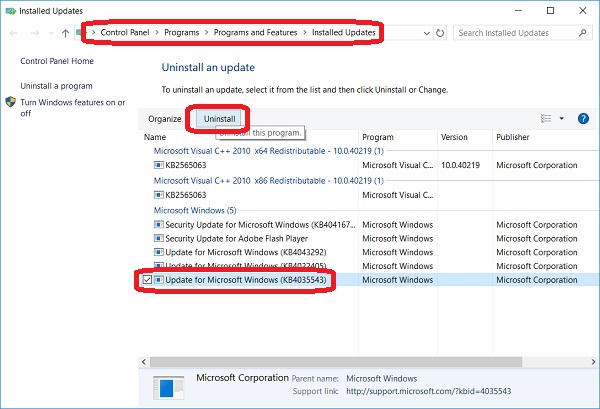Select Security Update for Adobe Flash Player
Image resolution: width=600 pixels, height=409 pixels.
tap(236, 239)
